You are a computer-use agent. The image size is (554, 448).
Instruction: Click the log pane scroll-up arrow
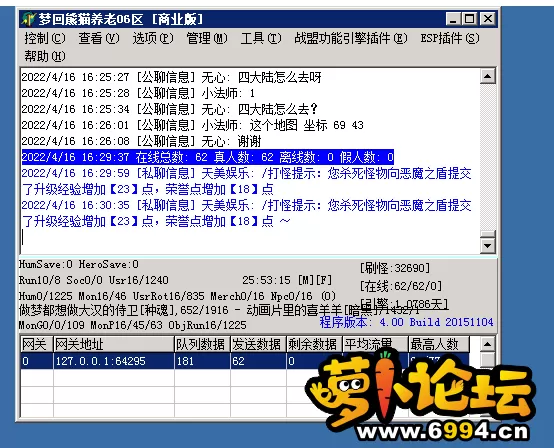pyautogui.click(x=488, y=76)
